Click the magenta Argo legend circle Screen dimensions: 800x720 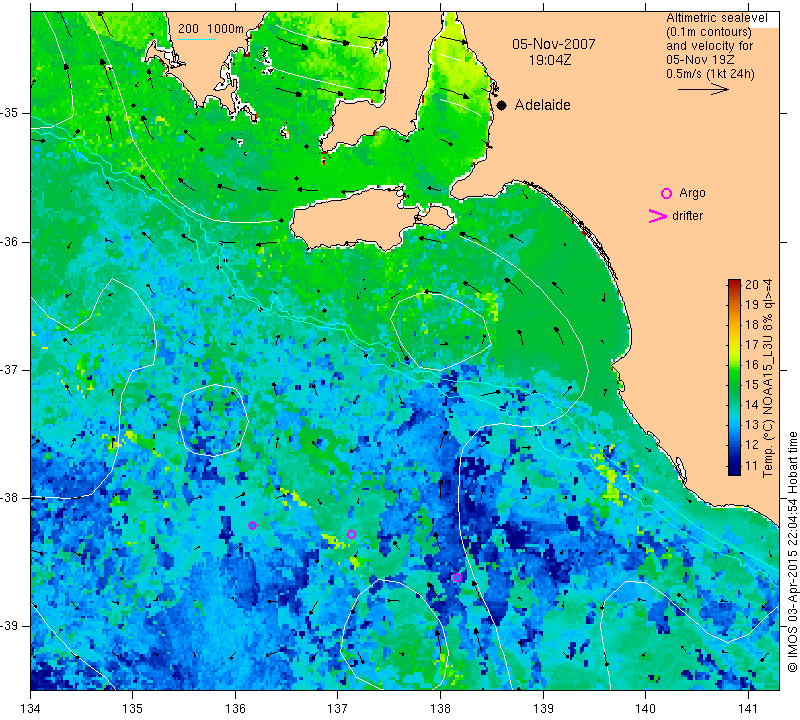(666, 193)
